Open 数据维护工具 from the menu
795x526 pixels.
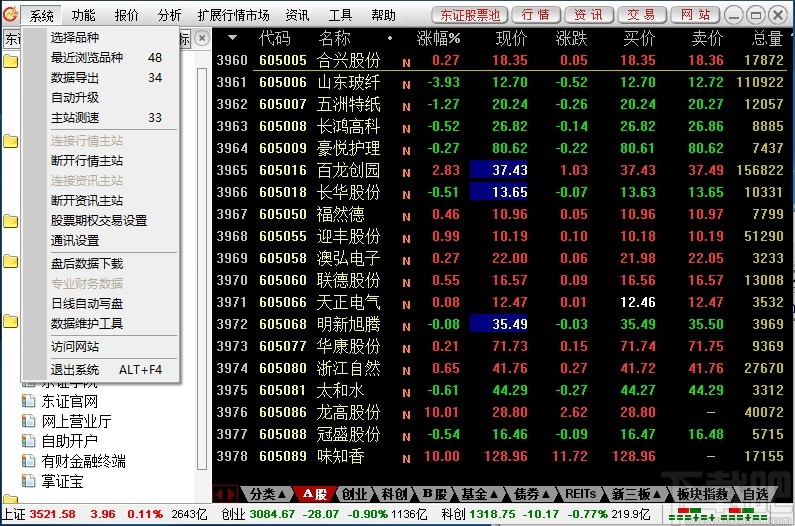tap(100, 323)
